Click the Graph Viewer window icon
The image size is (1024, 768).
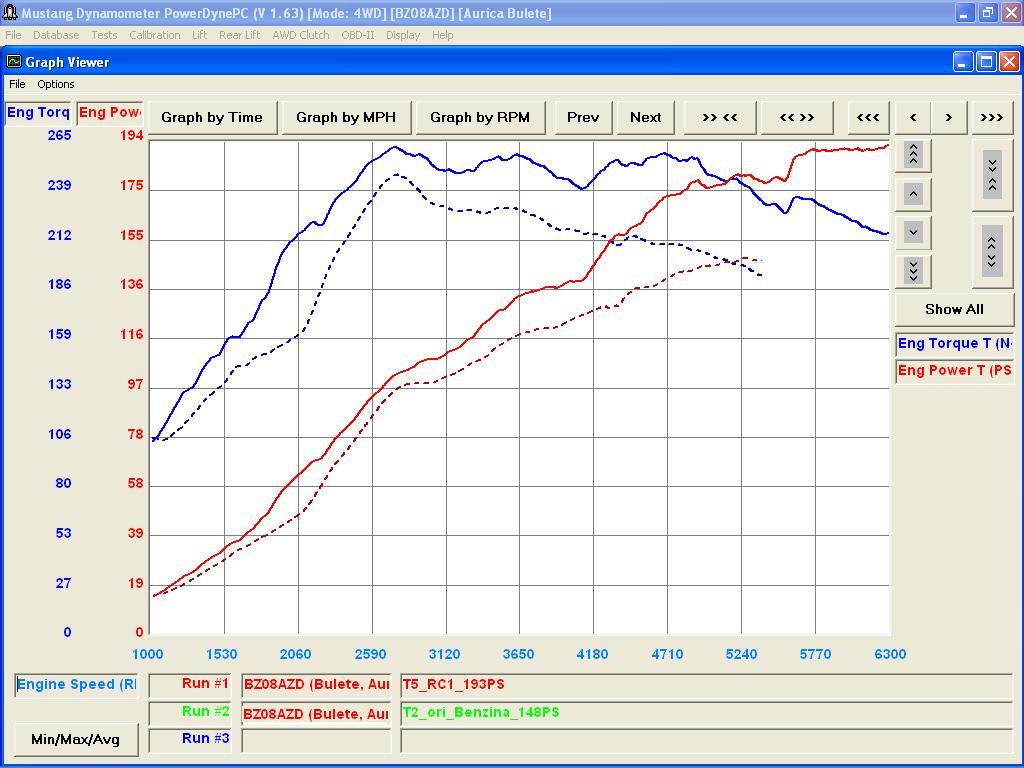pos(14,62)
